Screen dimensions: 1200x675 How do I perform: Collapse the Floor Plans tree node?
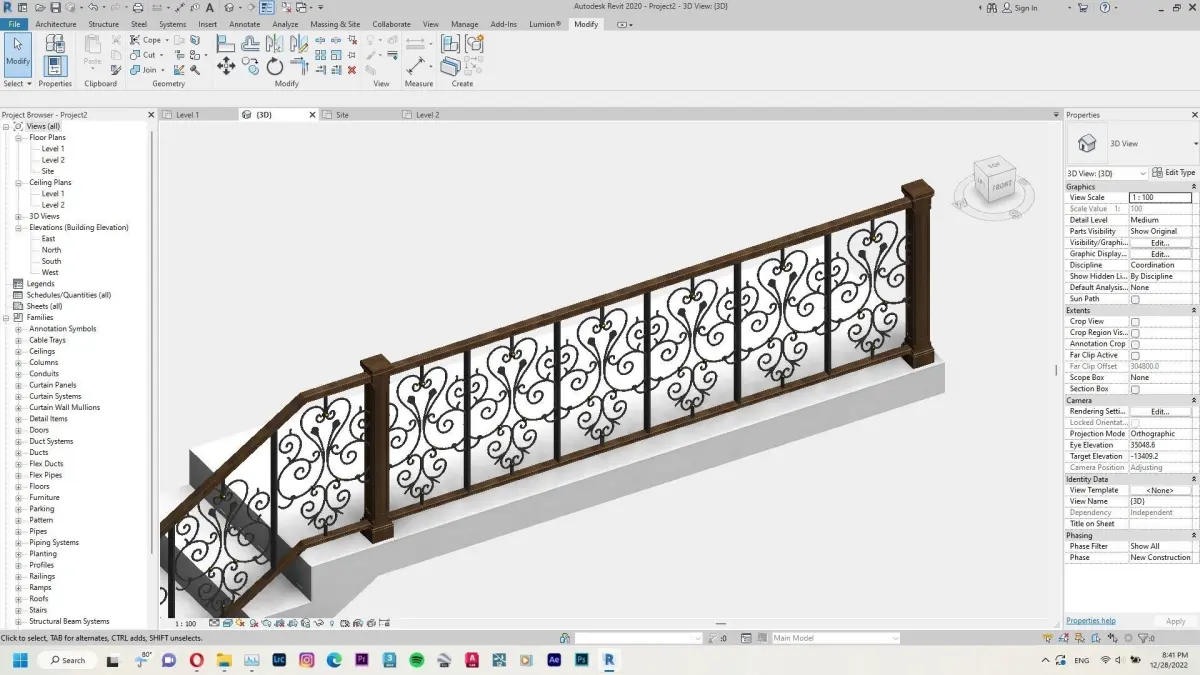click(x=19, y=137)
